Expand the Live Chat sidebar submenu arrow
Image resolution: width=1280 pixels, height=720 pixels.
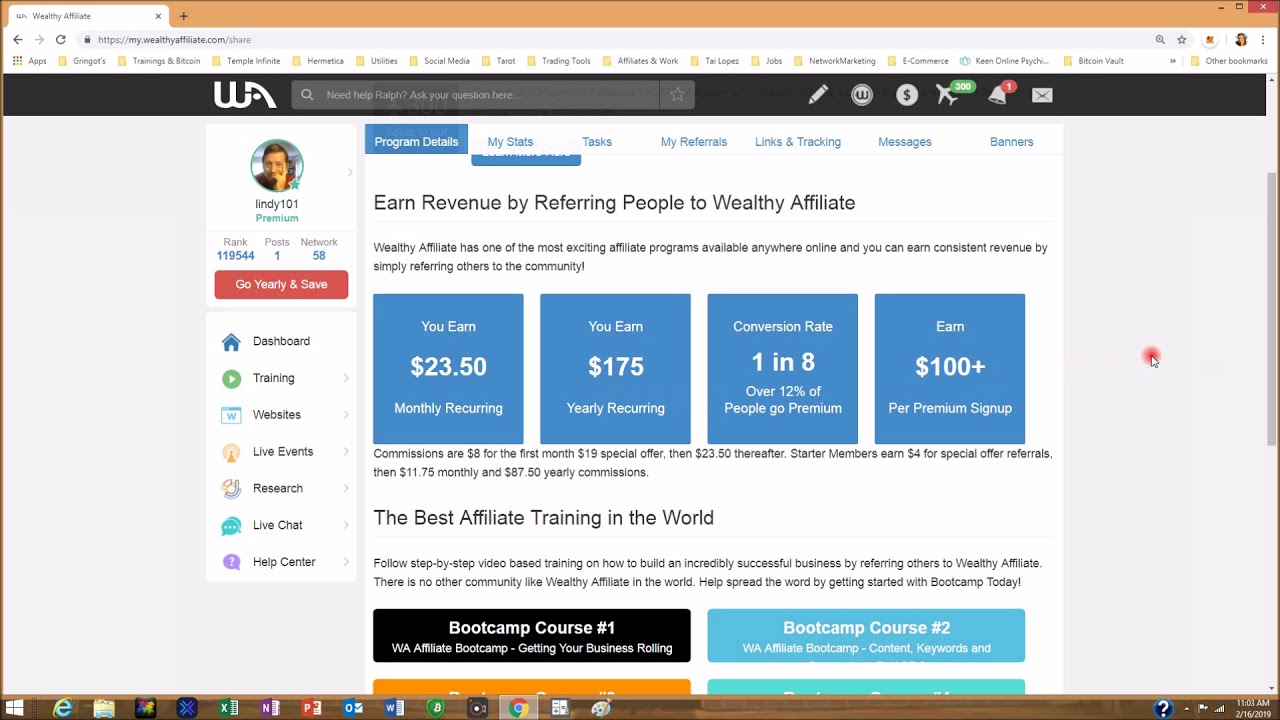346,525
